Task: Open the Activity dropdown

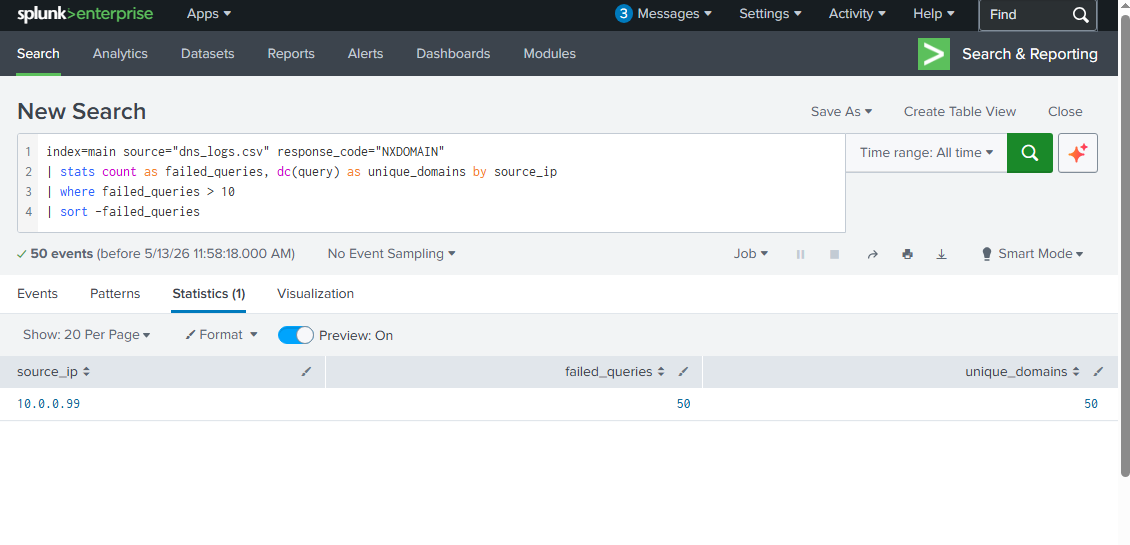Action: pyautogui.click(x=857, y=14)
